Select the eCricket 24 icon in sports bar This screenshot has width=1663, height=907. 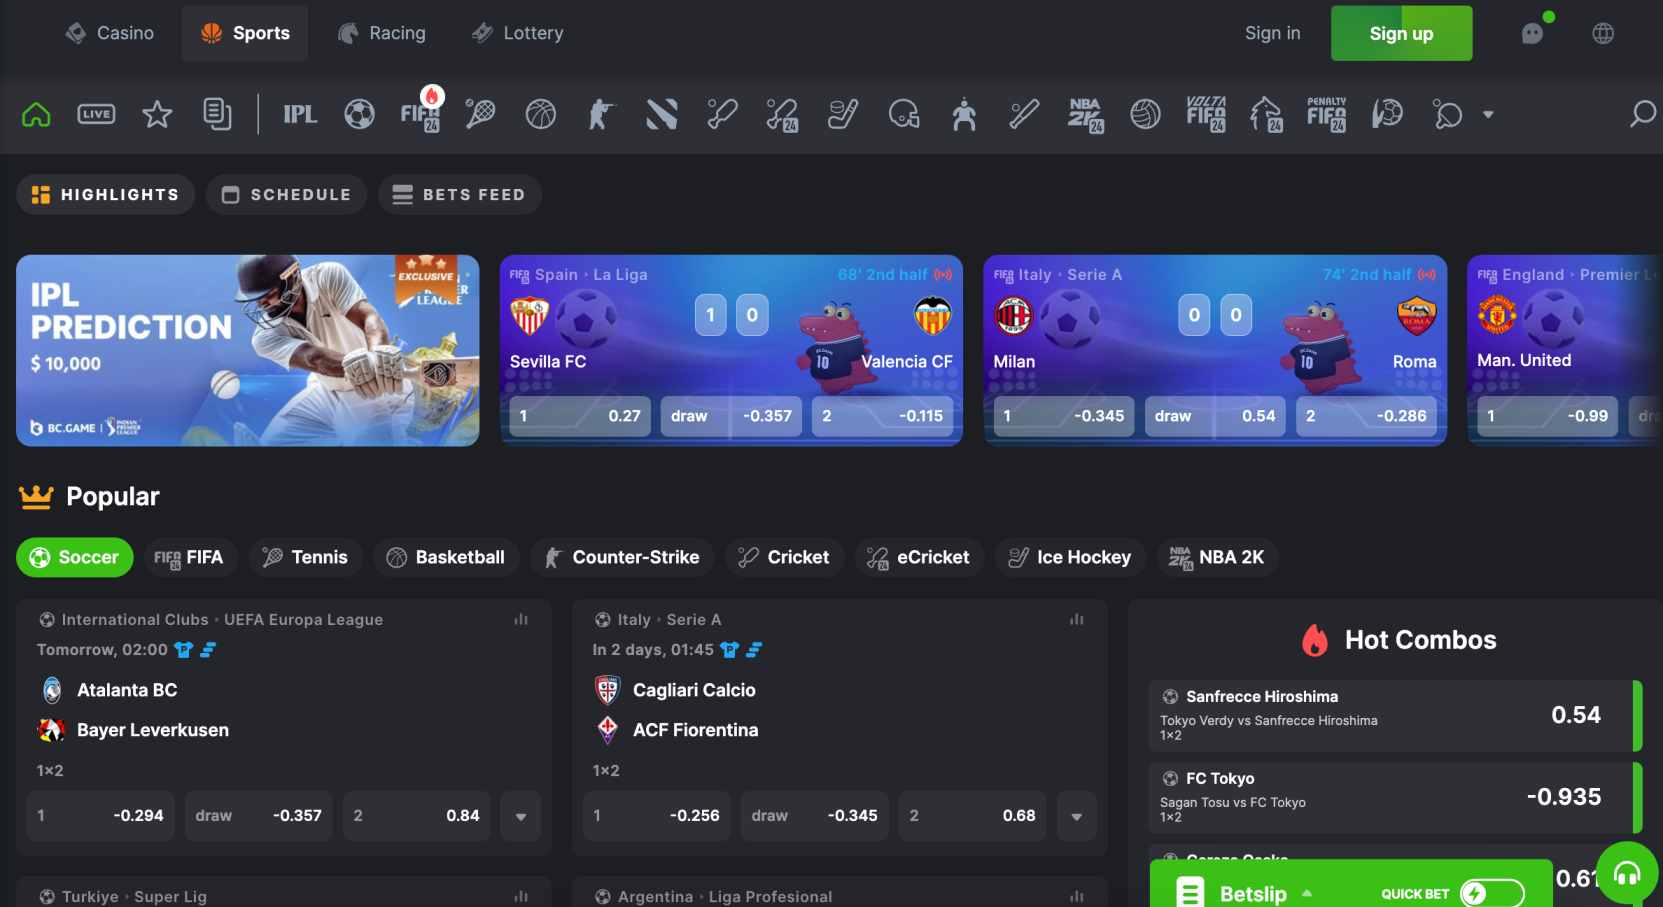(x=782, y=115)
